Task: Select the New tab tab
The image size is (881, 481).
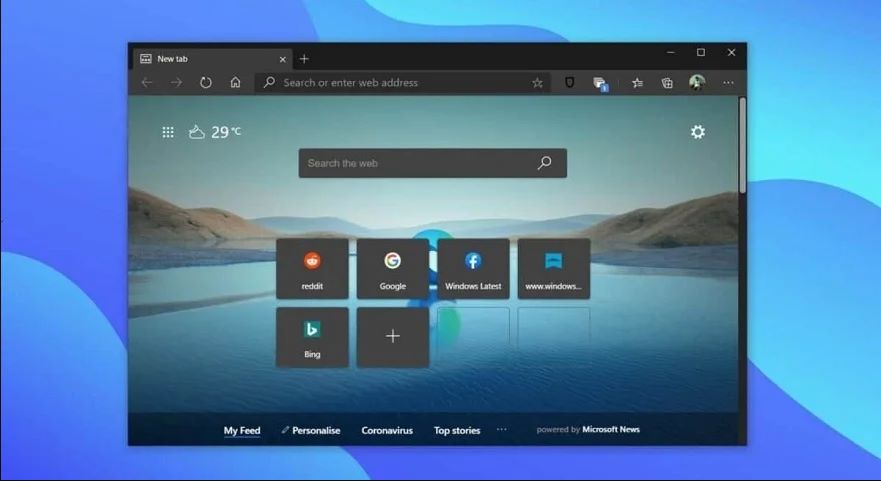Action: 214,59
